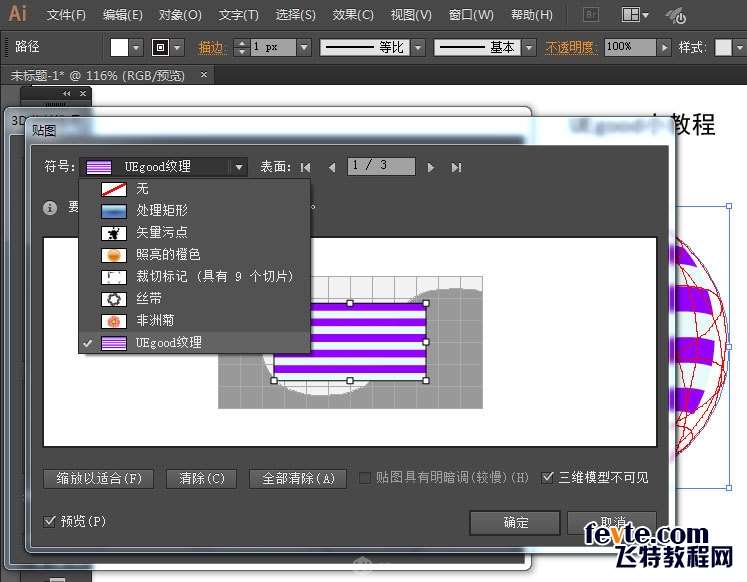Click white fill color swatch
747x582 pixels.
coord(119,48)
